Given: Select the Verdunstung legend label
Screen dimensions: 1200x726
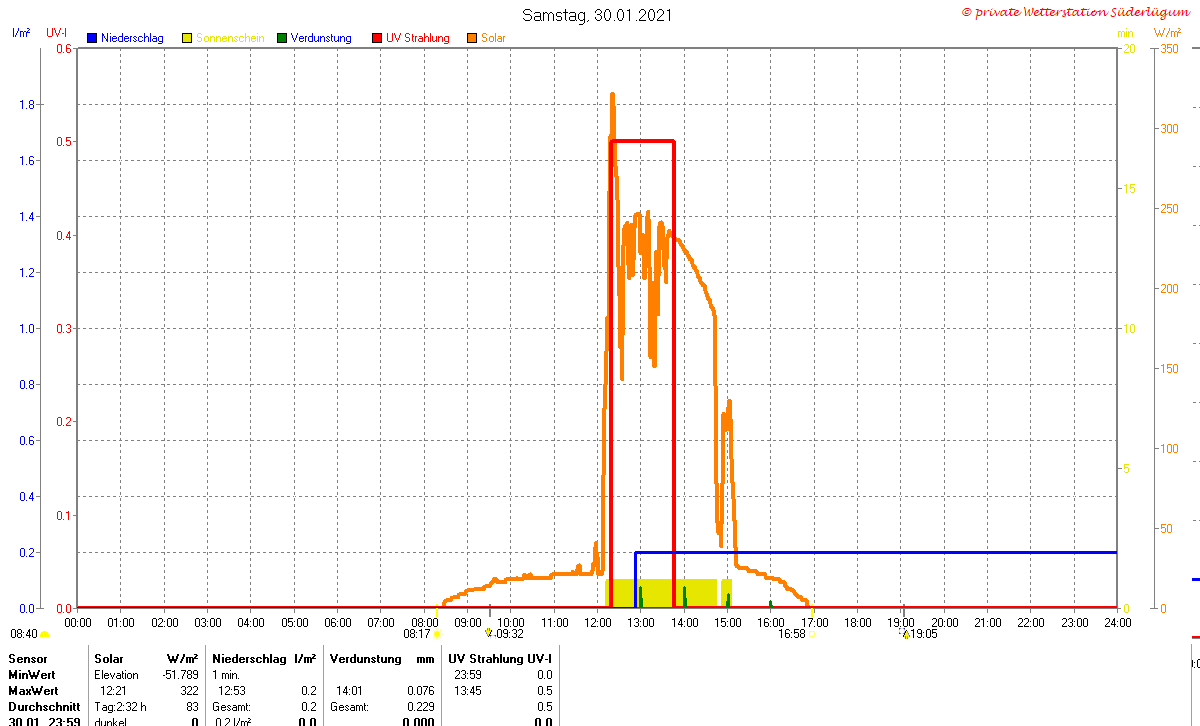Looking at the screenshot, I should coord(321,38).
